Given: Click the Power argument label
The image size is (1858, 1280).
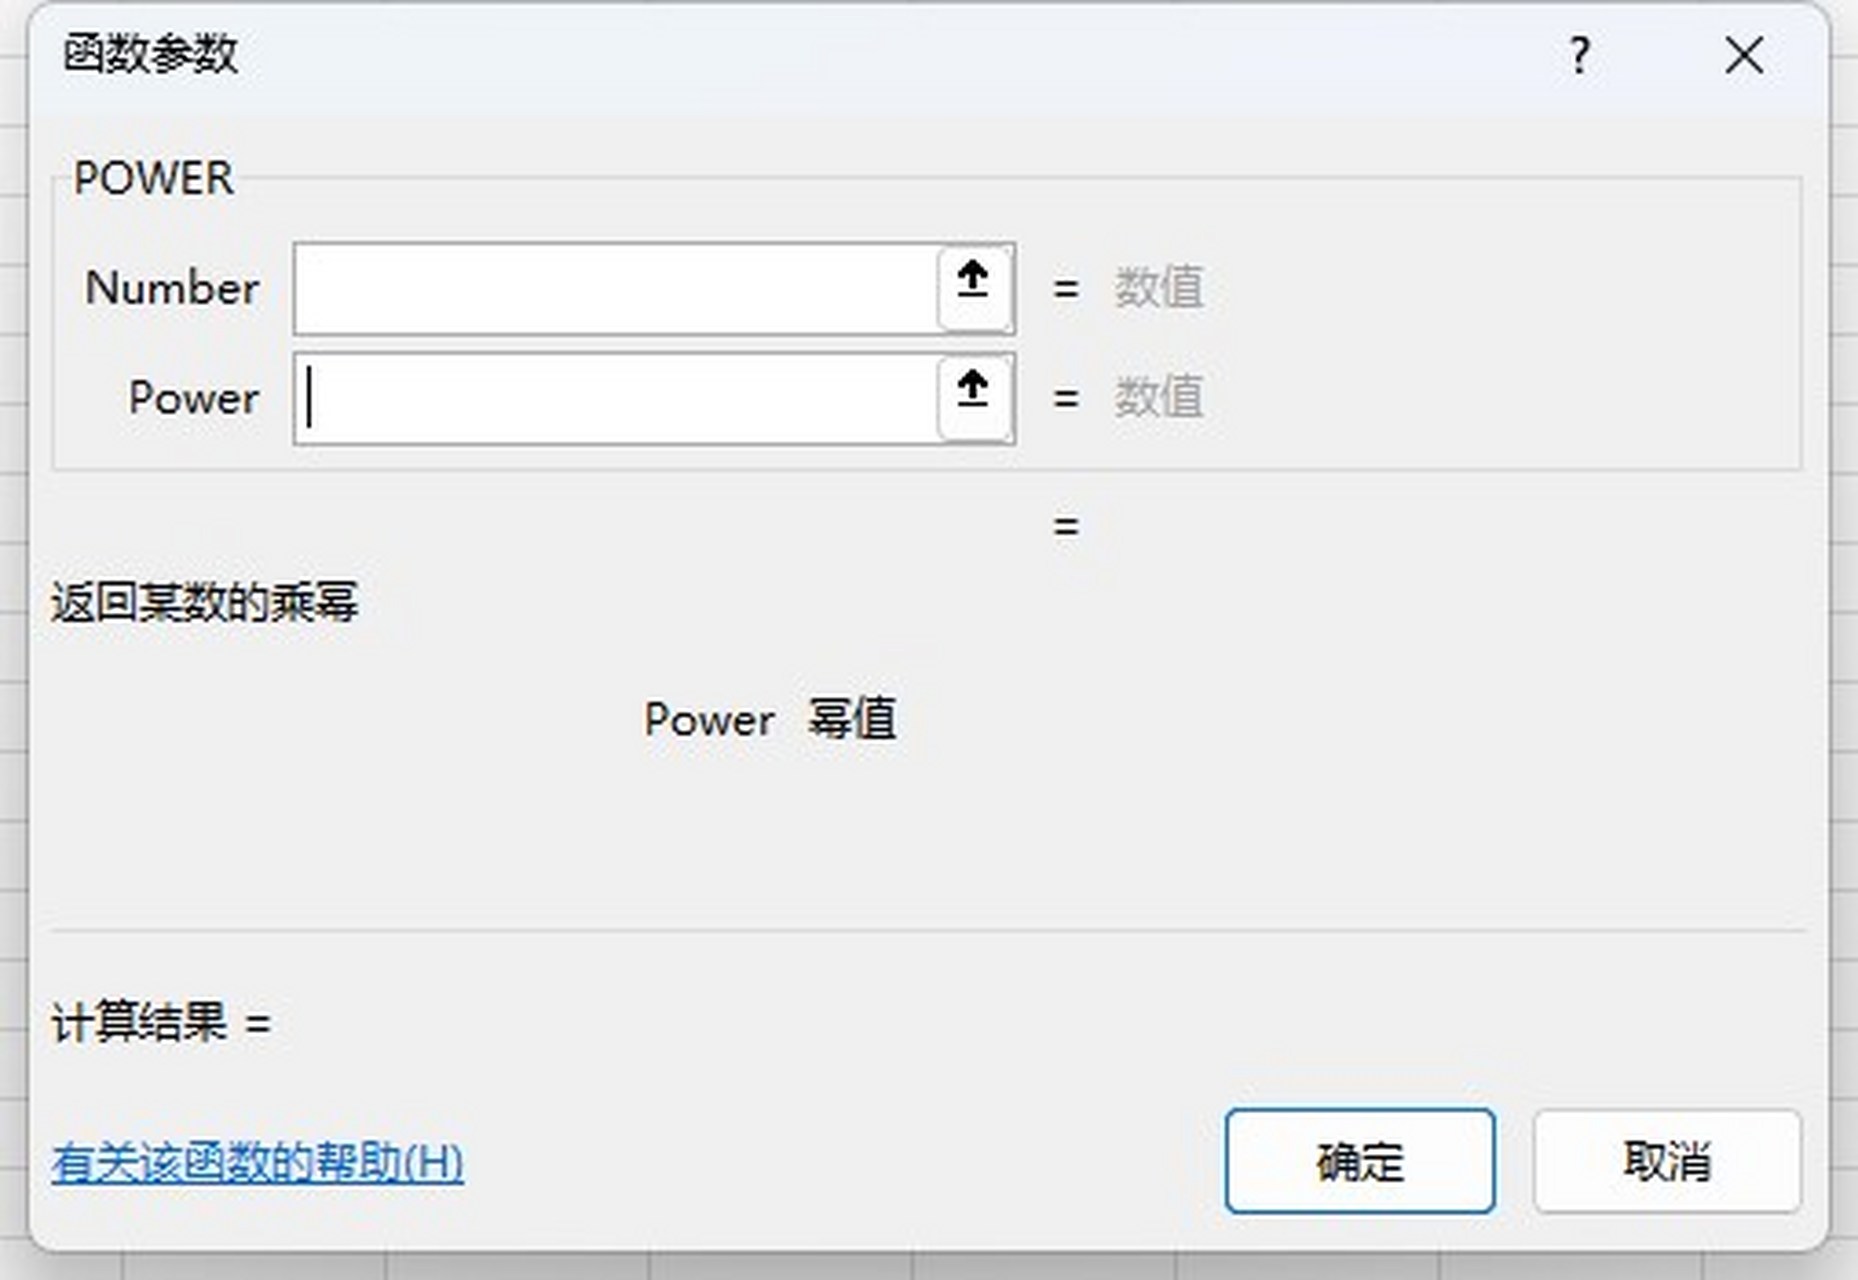Looking at the screenshot, I should [x=194, y=398].
